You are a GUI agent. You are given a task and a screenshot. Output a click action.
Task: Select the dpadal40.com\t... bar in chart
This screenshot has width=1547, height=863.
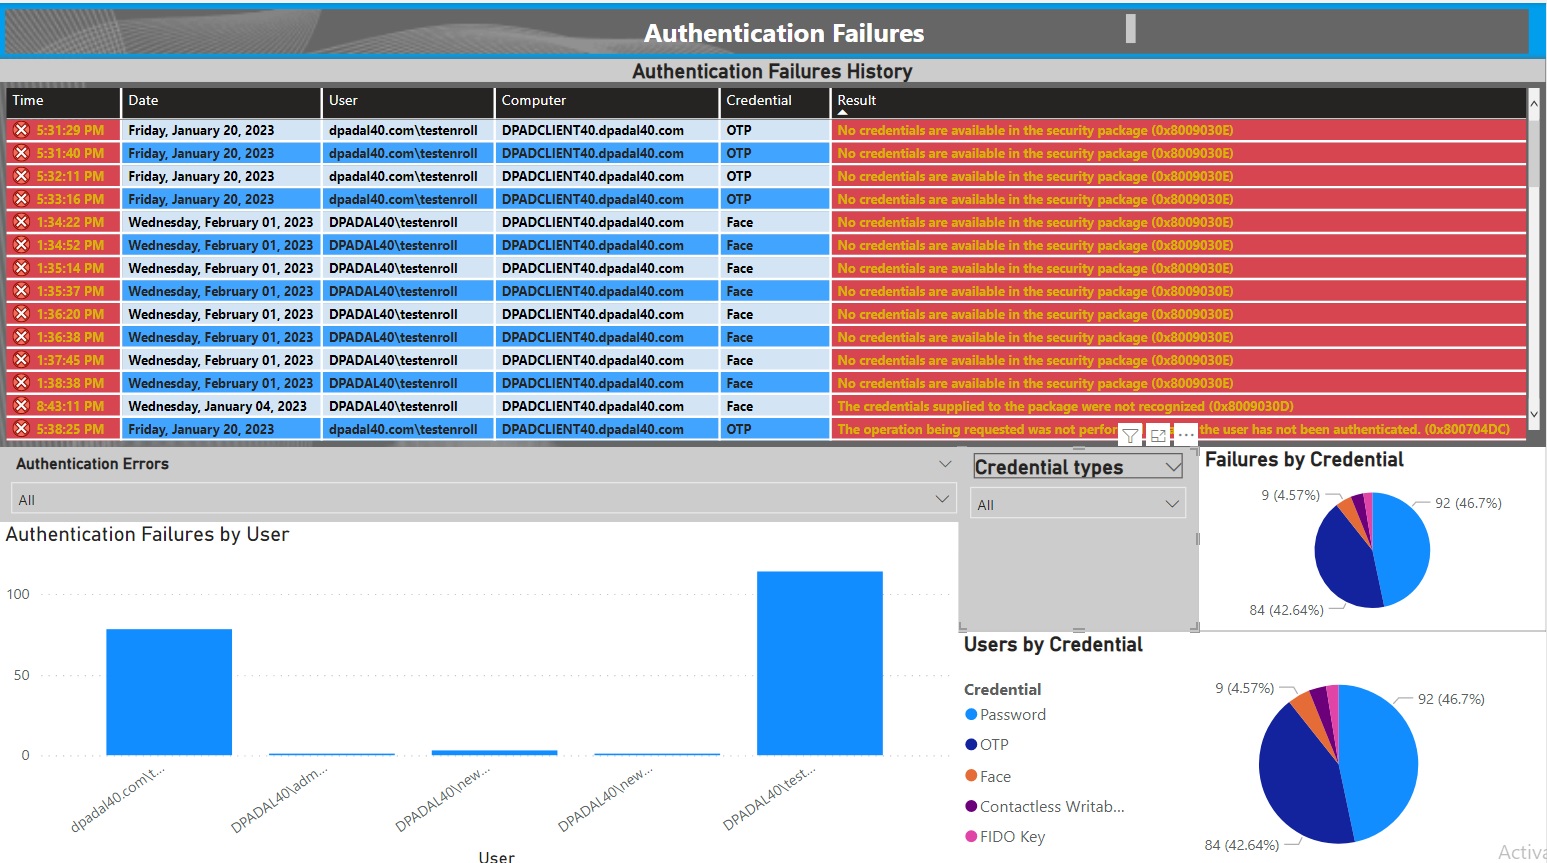169,692
